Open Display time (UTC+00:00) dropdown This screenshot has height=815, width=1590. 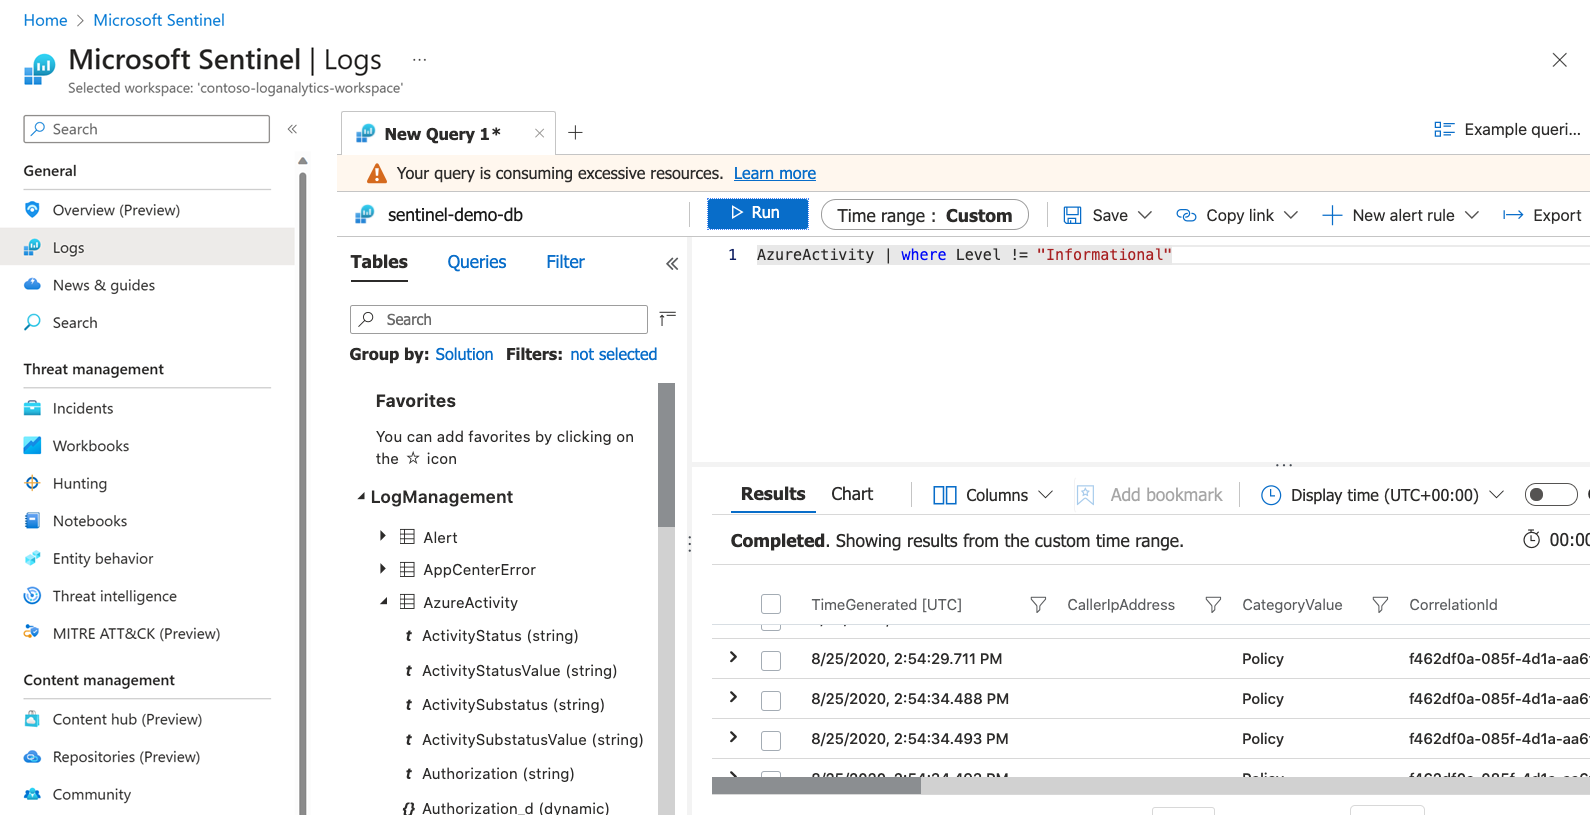pos(1497,495)
